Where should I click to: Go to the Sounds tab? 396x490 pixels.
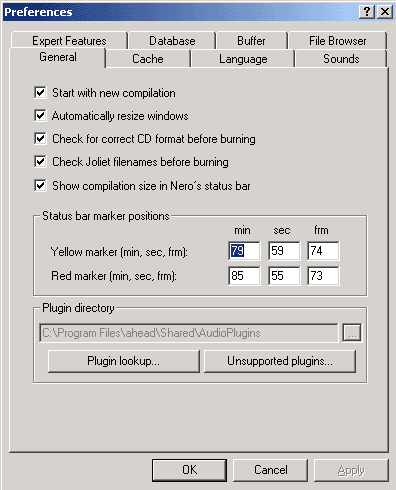click(x=341, y=59)
